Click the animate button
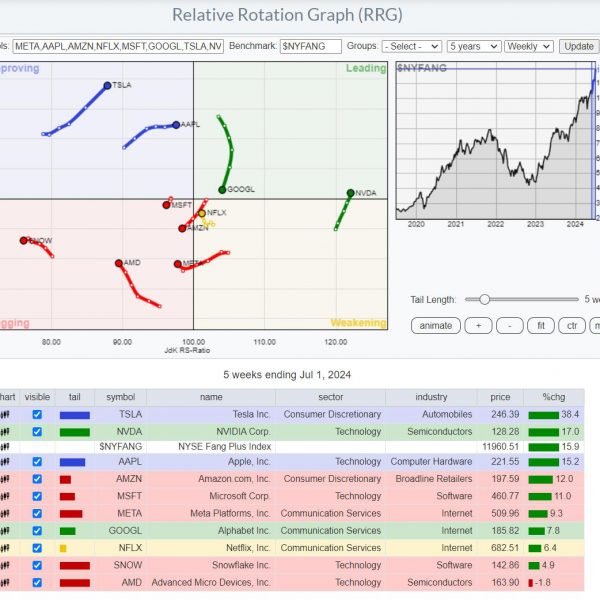The image size is (600, 600). click(x=435, y=326)
